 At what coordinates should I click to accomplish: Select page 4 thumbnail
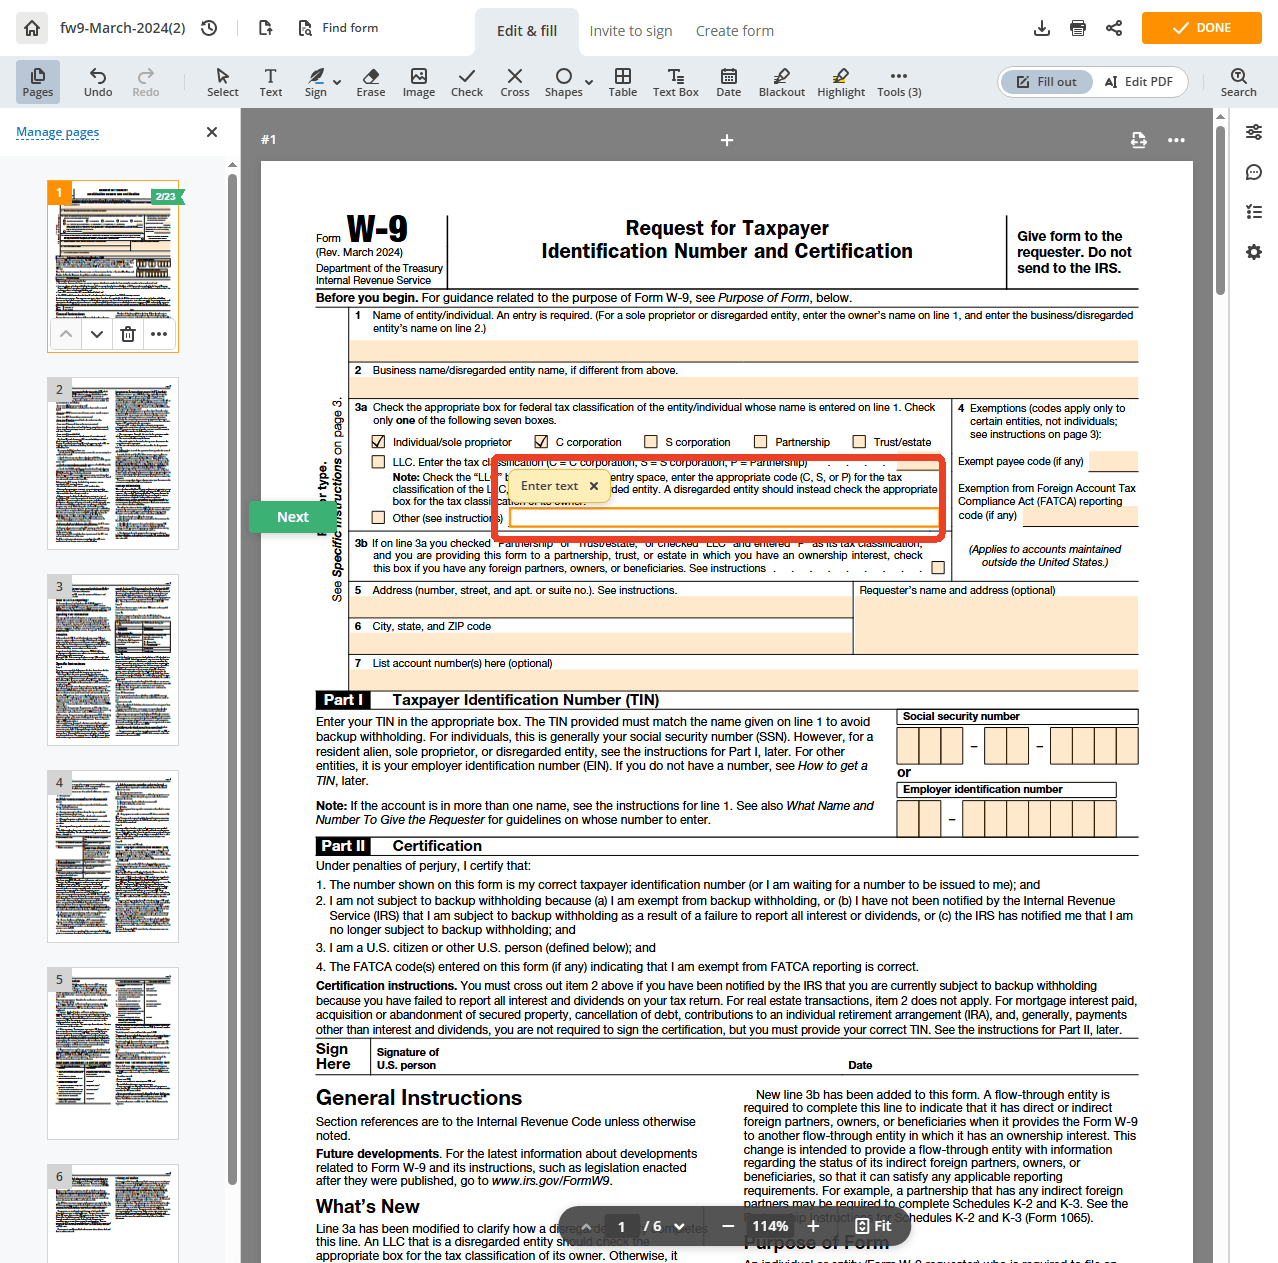click(x=113, y=856)
